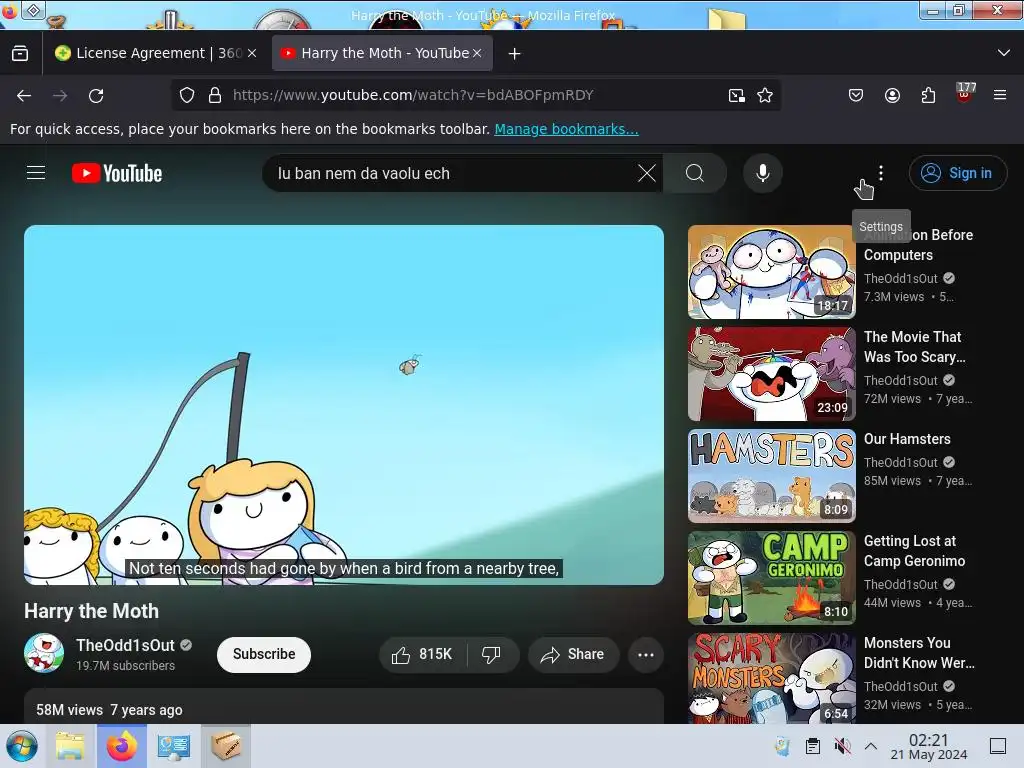Open YouTube Settings three-dot menu
Screen dimensions: 1024x768
point(881,173)
